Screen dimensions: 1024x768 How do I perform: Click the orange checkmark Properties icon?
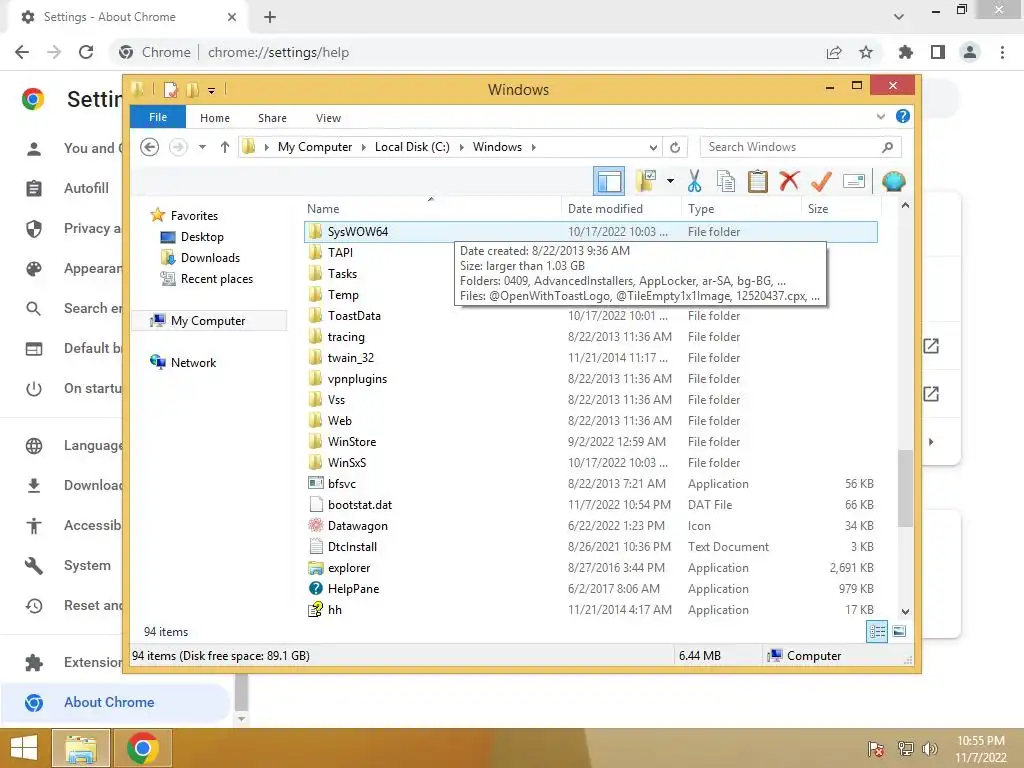pos(821,181)
